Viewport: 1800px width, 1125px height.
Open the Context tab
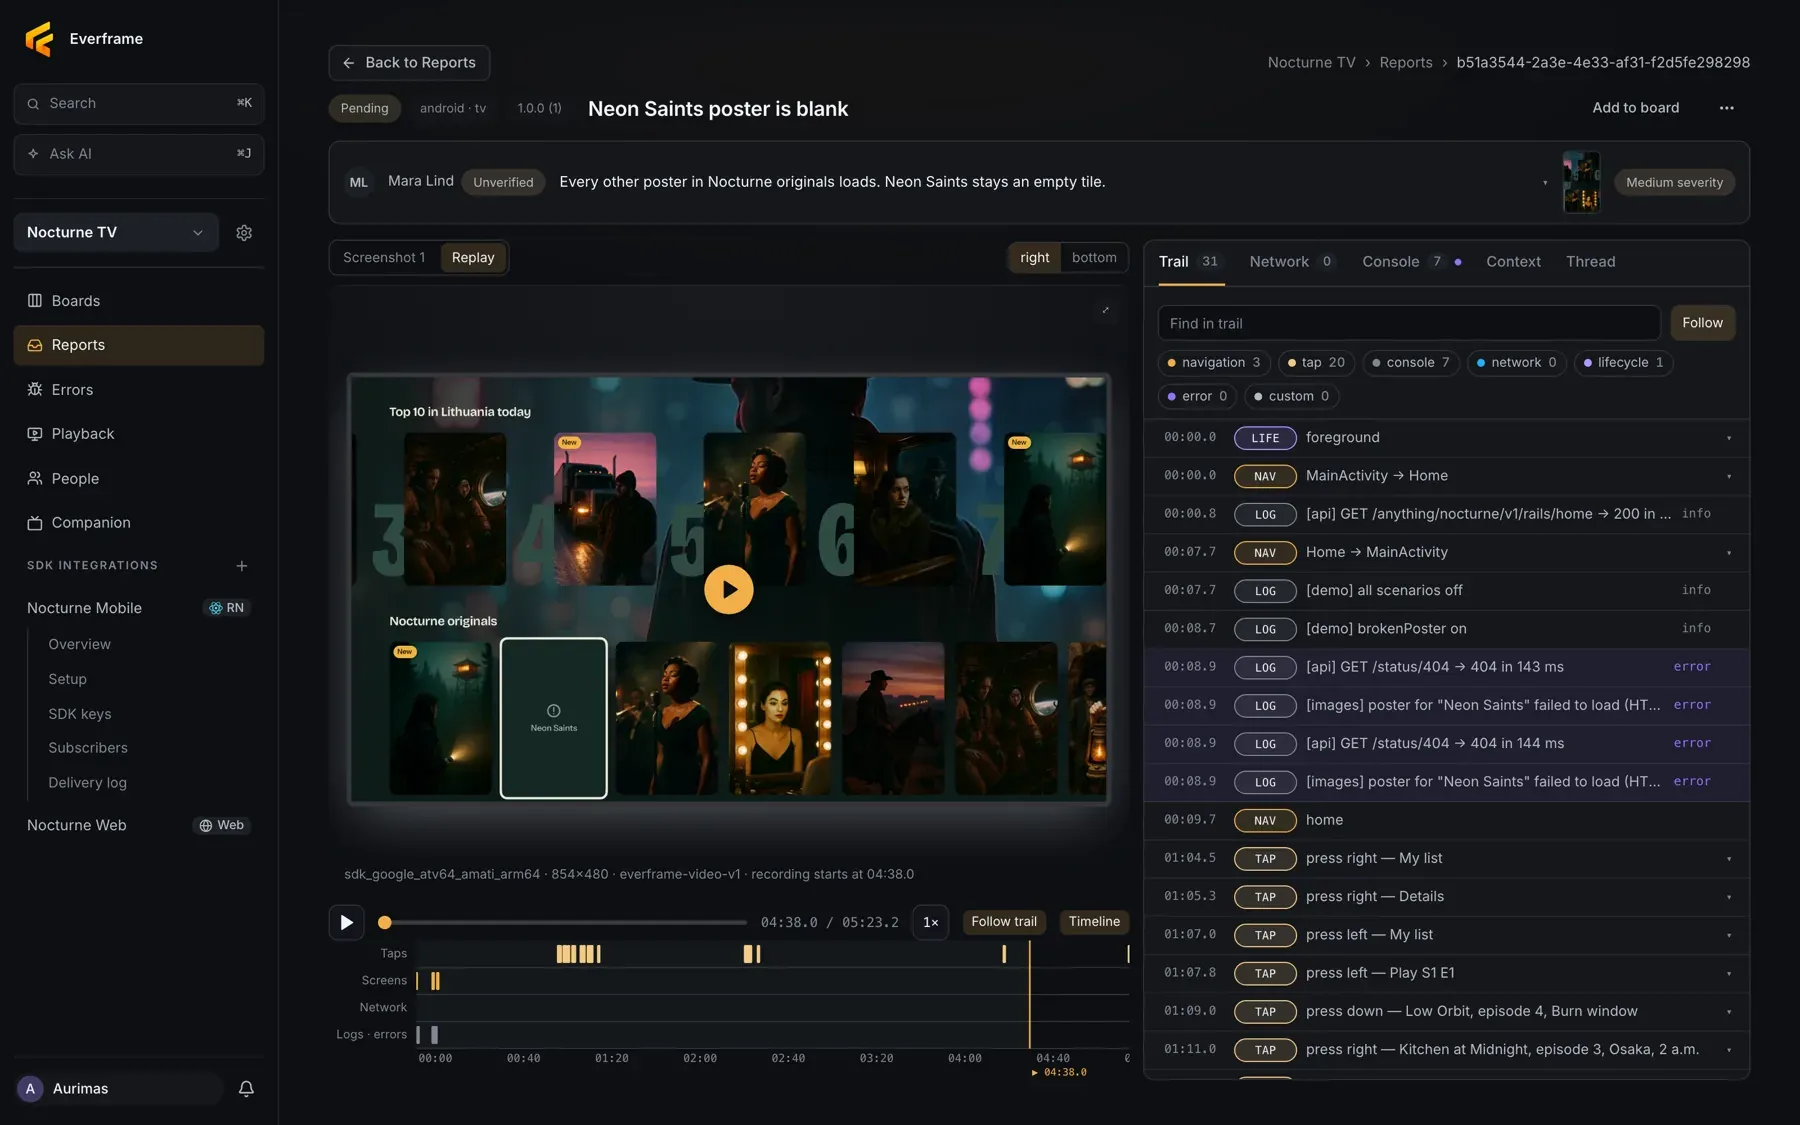coord(1513,262)
